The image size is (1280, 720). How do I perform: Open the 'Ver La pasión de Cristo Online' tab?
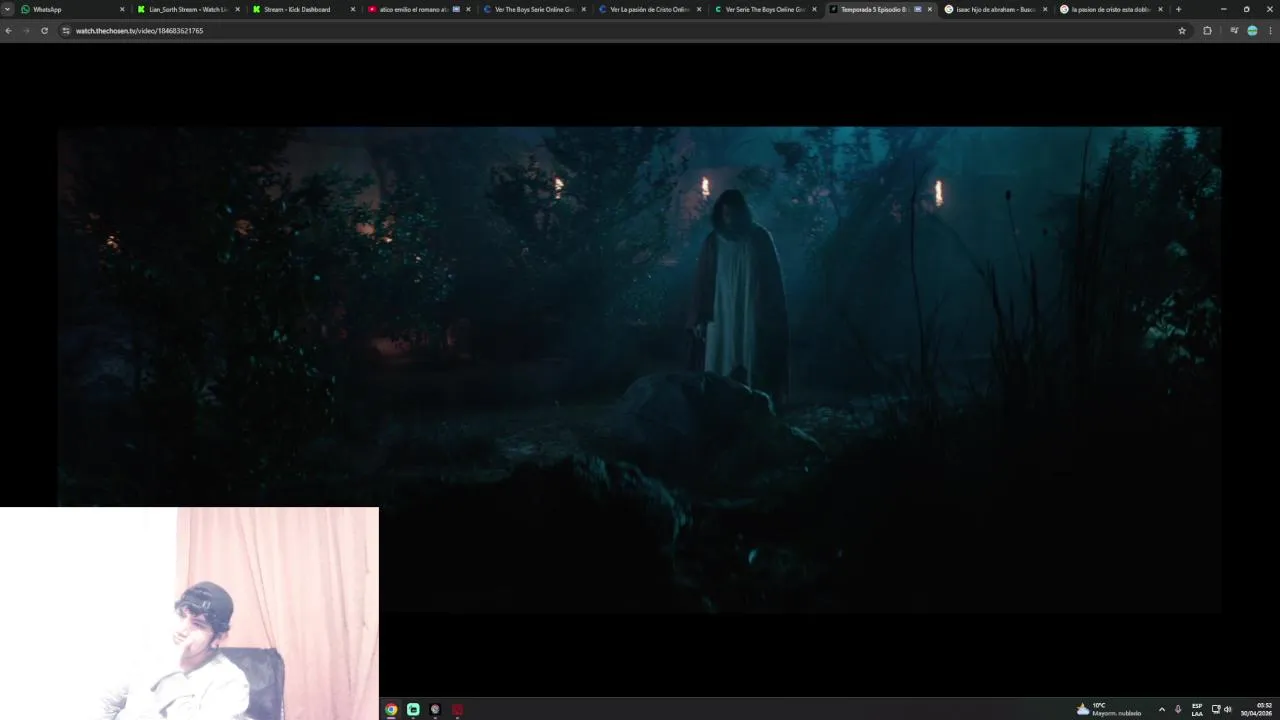tap(648, 9)
